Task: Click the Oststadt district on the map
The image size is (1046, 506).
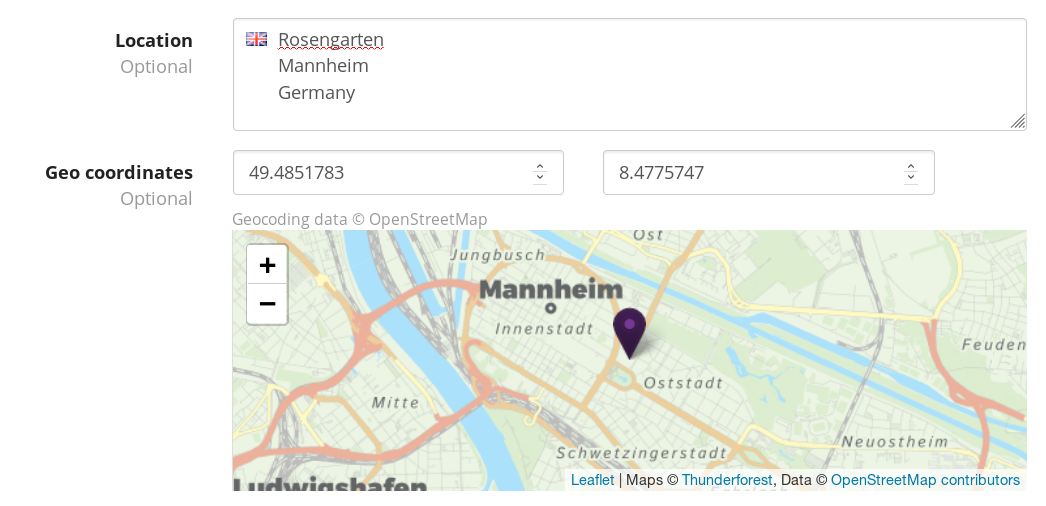Action: coord(683,383)
